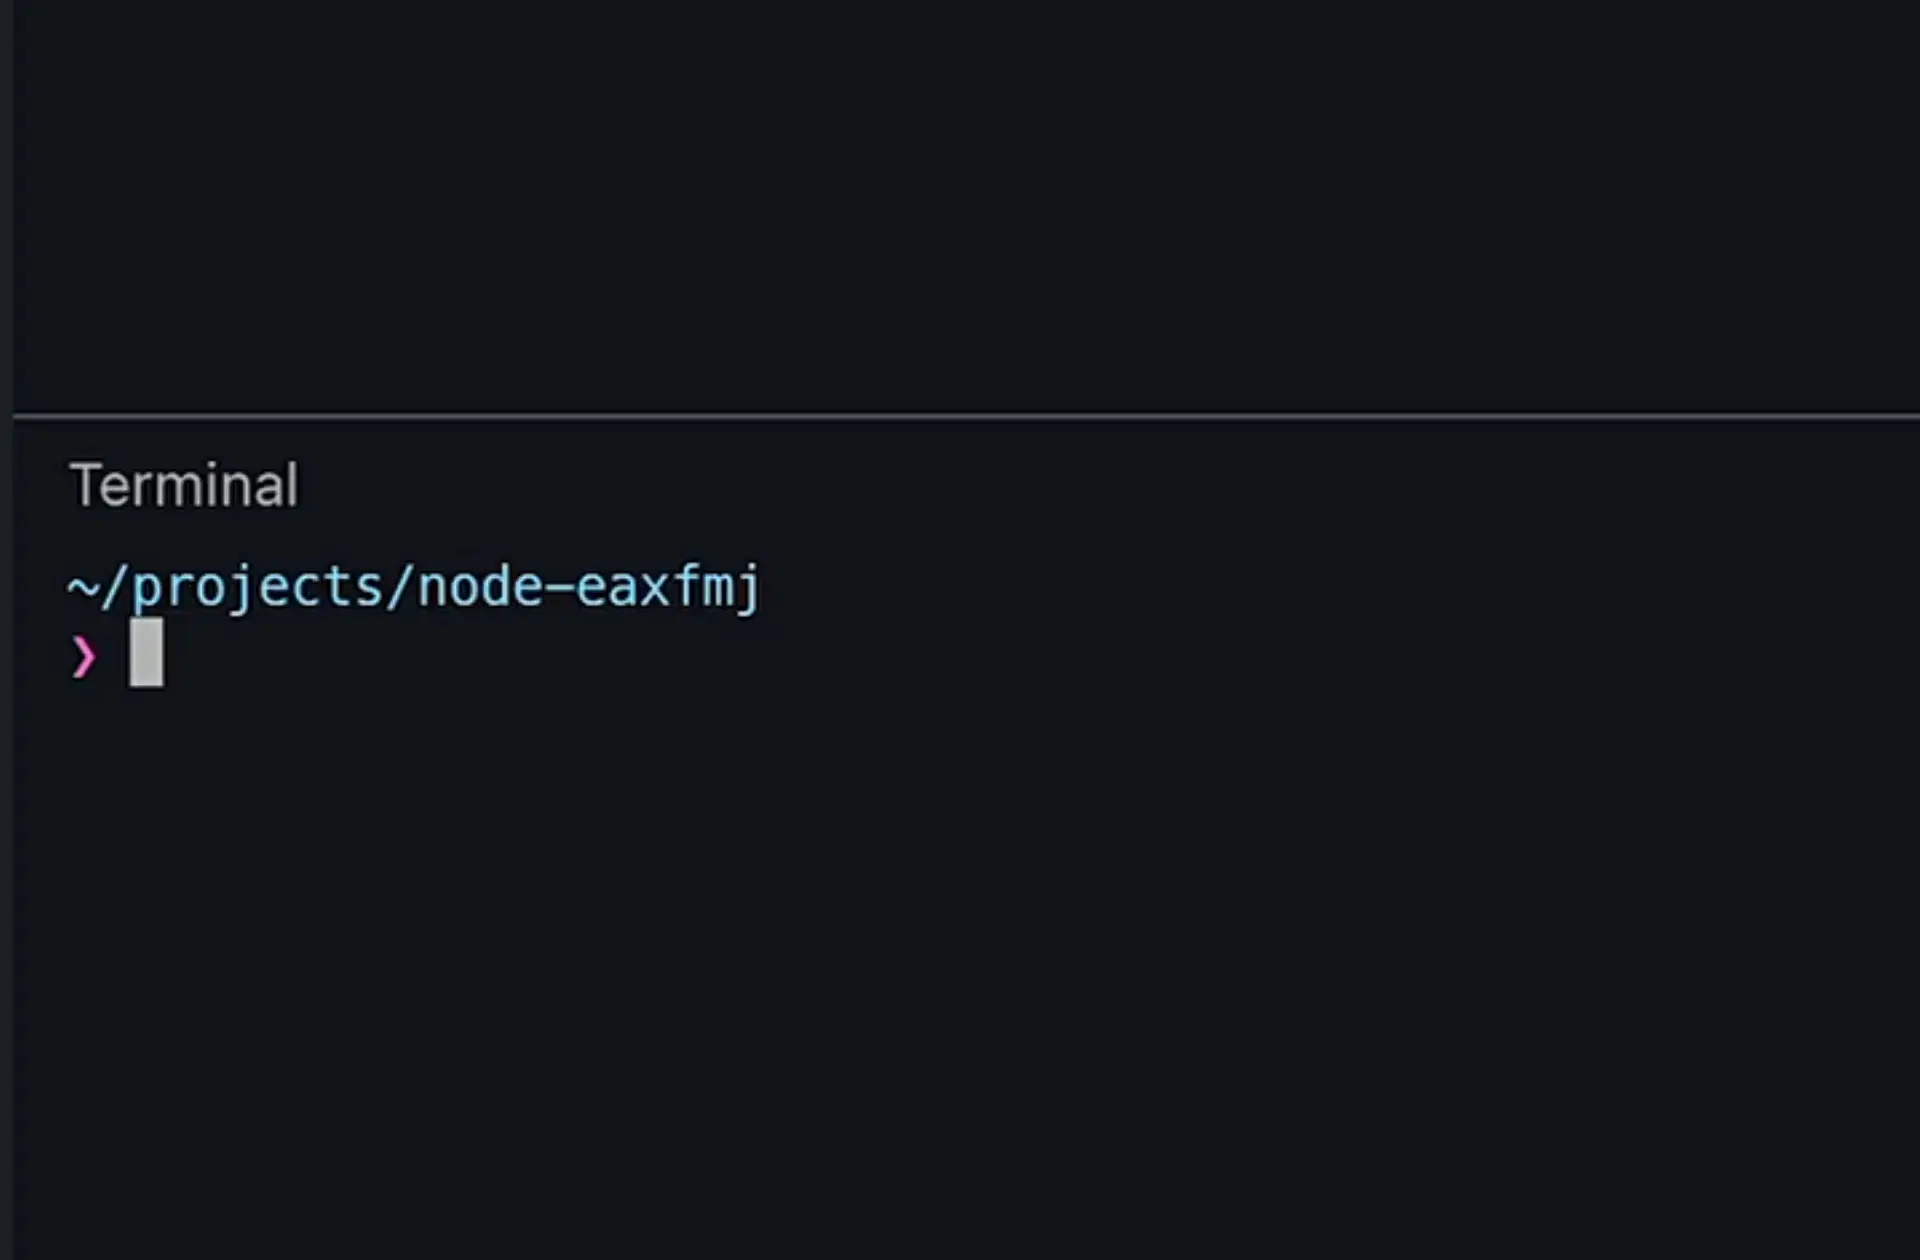This screenshot has width=1920, height=1260.
Task: Click blank space right of the path
Action: tap(1340, 587)
